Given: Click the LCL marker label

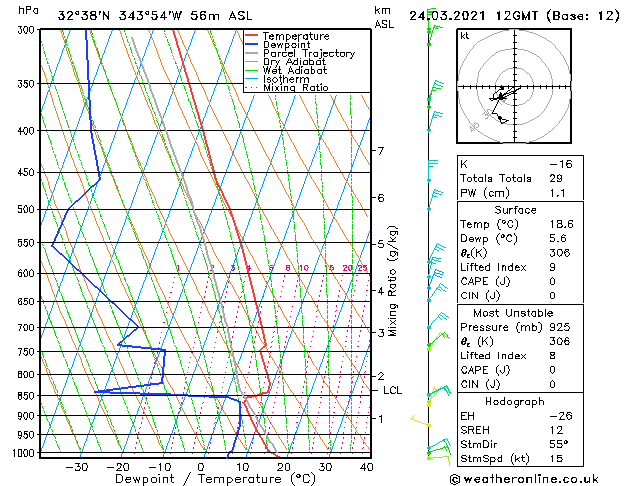Looking at the screenshot, I should 392,390.
